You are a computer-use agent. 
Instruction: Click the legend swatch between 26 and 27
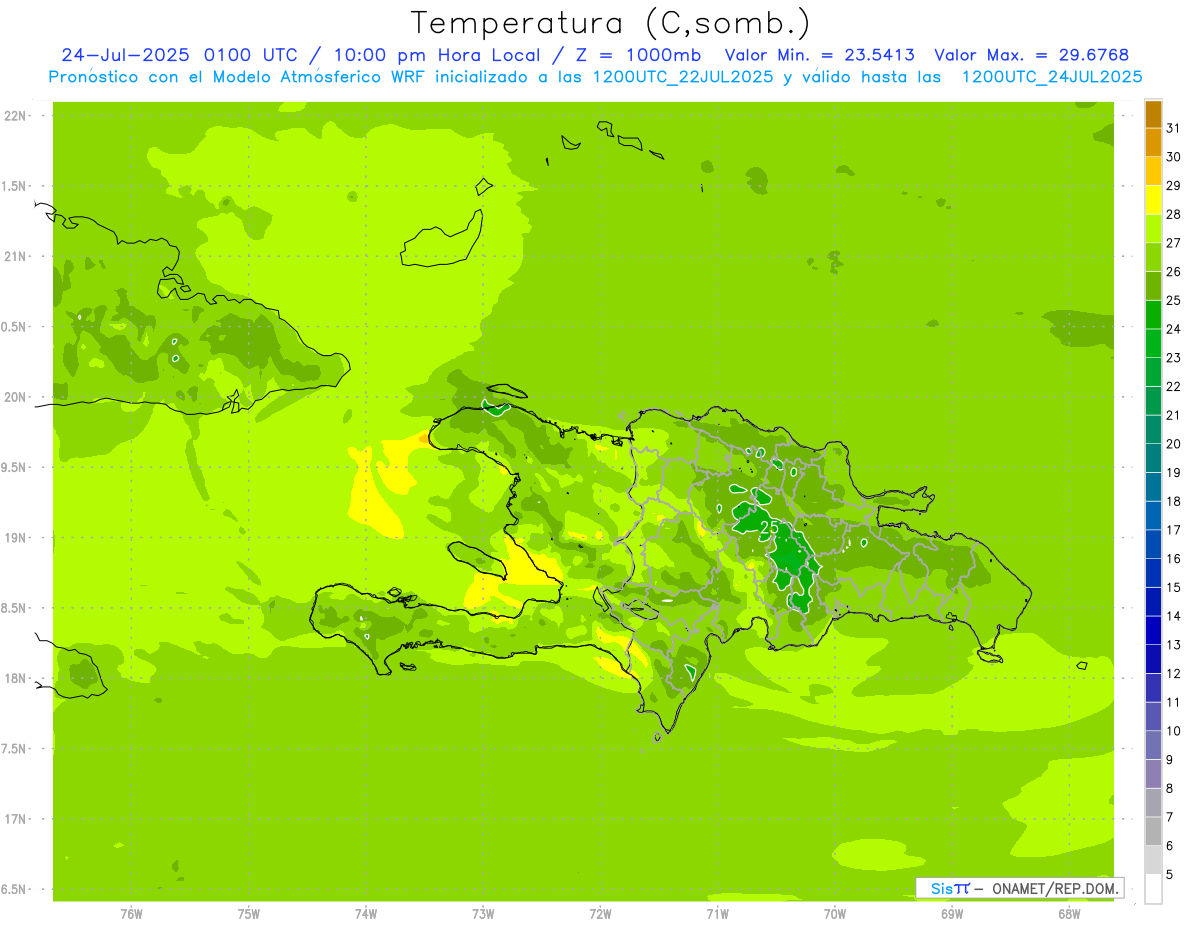(1153, 257)
